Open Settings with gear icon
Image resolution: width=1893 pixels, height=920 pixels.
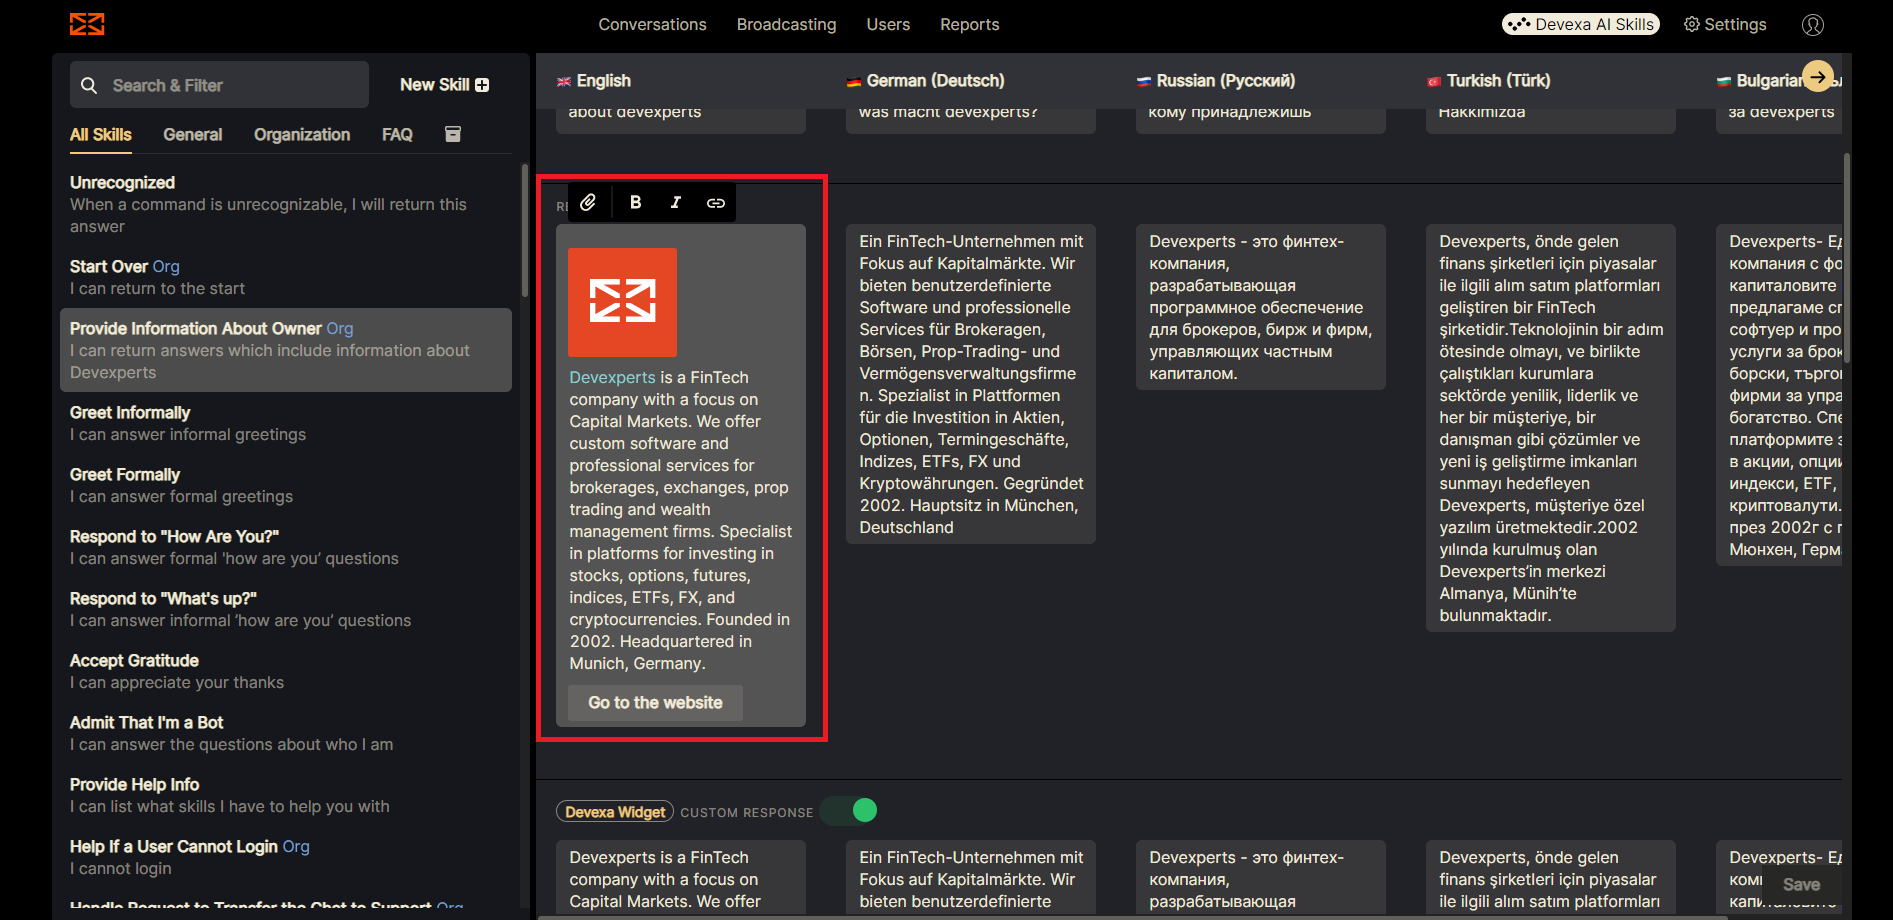1725,24
